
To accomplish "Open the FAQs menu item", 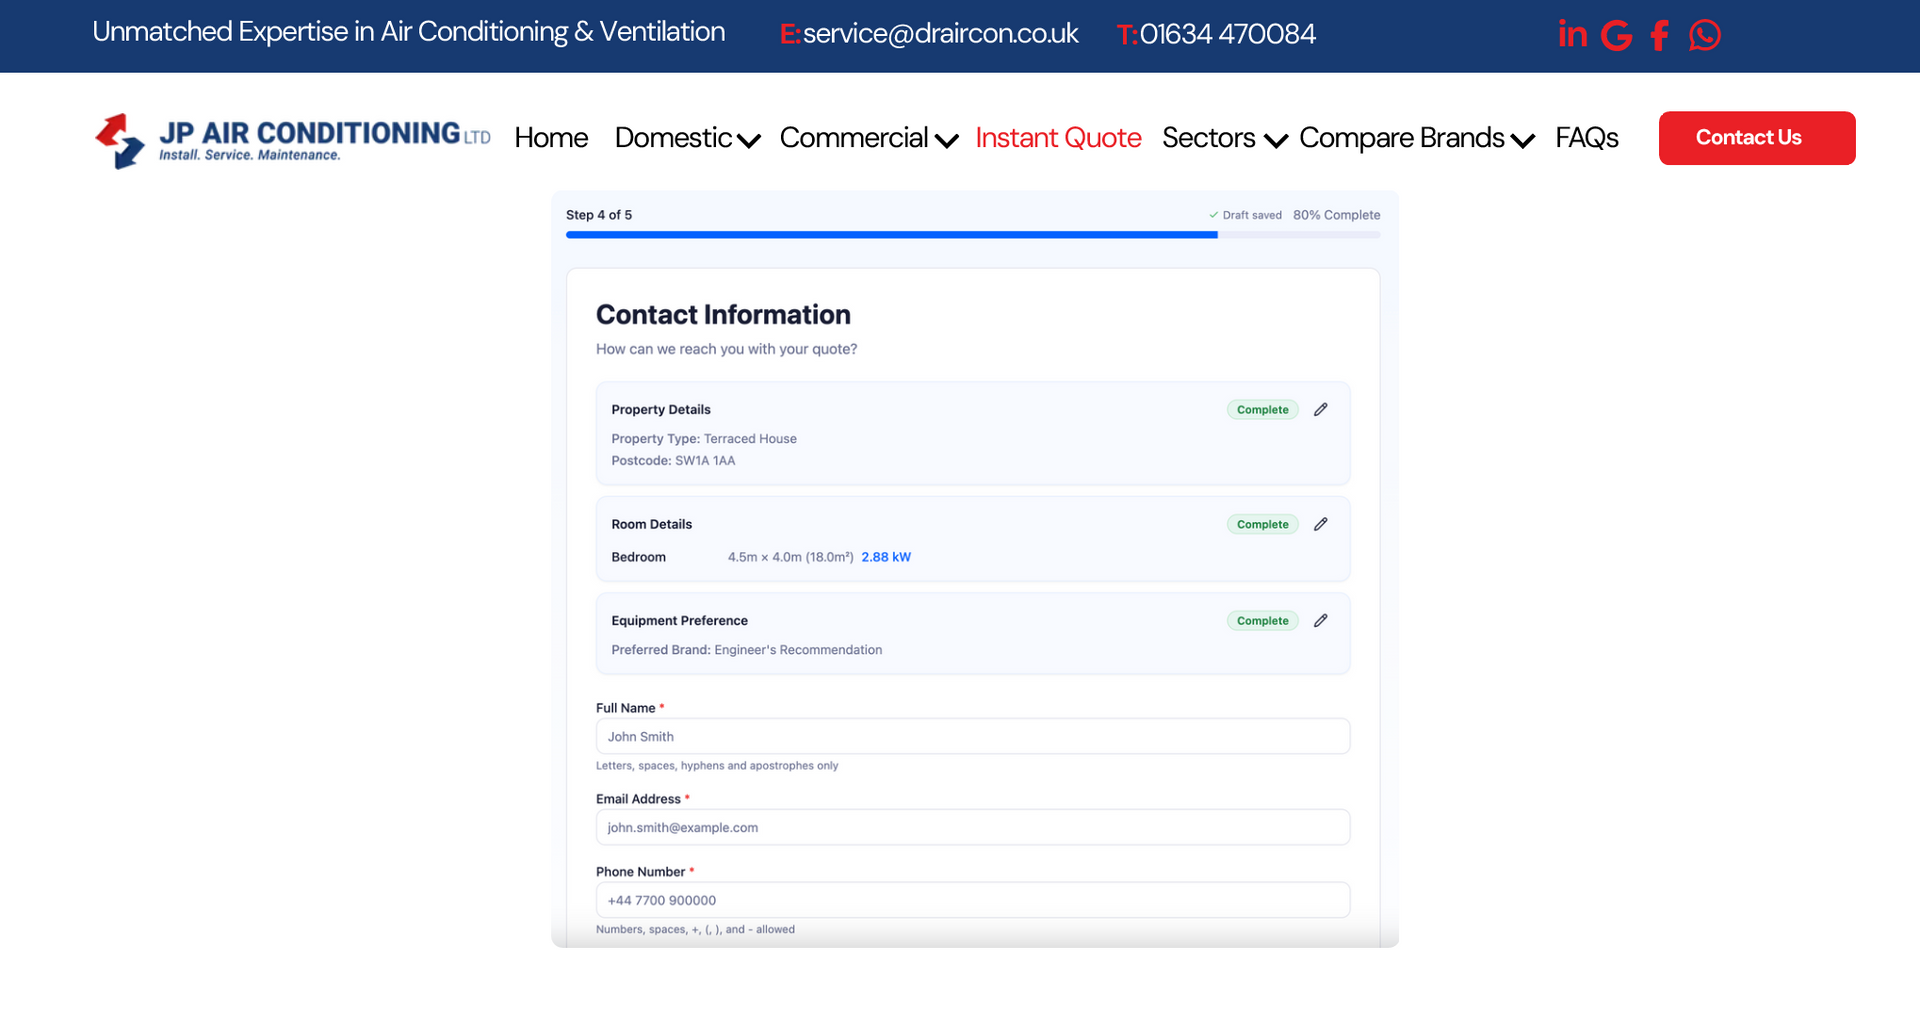I will (1586, 138).
